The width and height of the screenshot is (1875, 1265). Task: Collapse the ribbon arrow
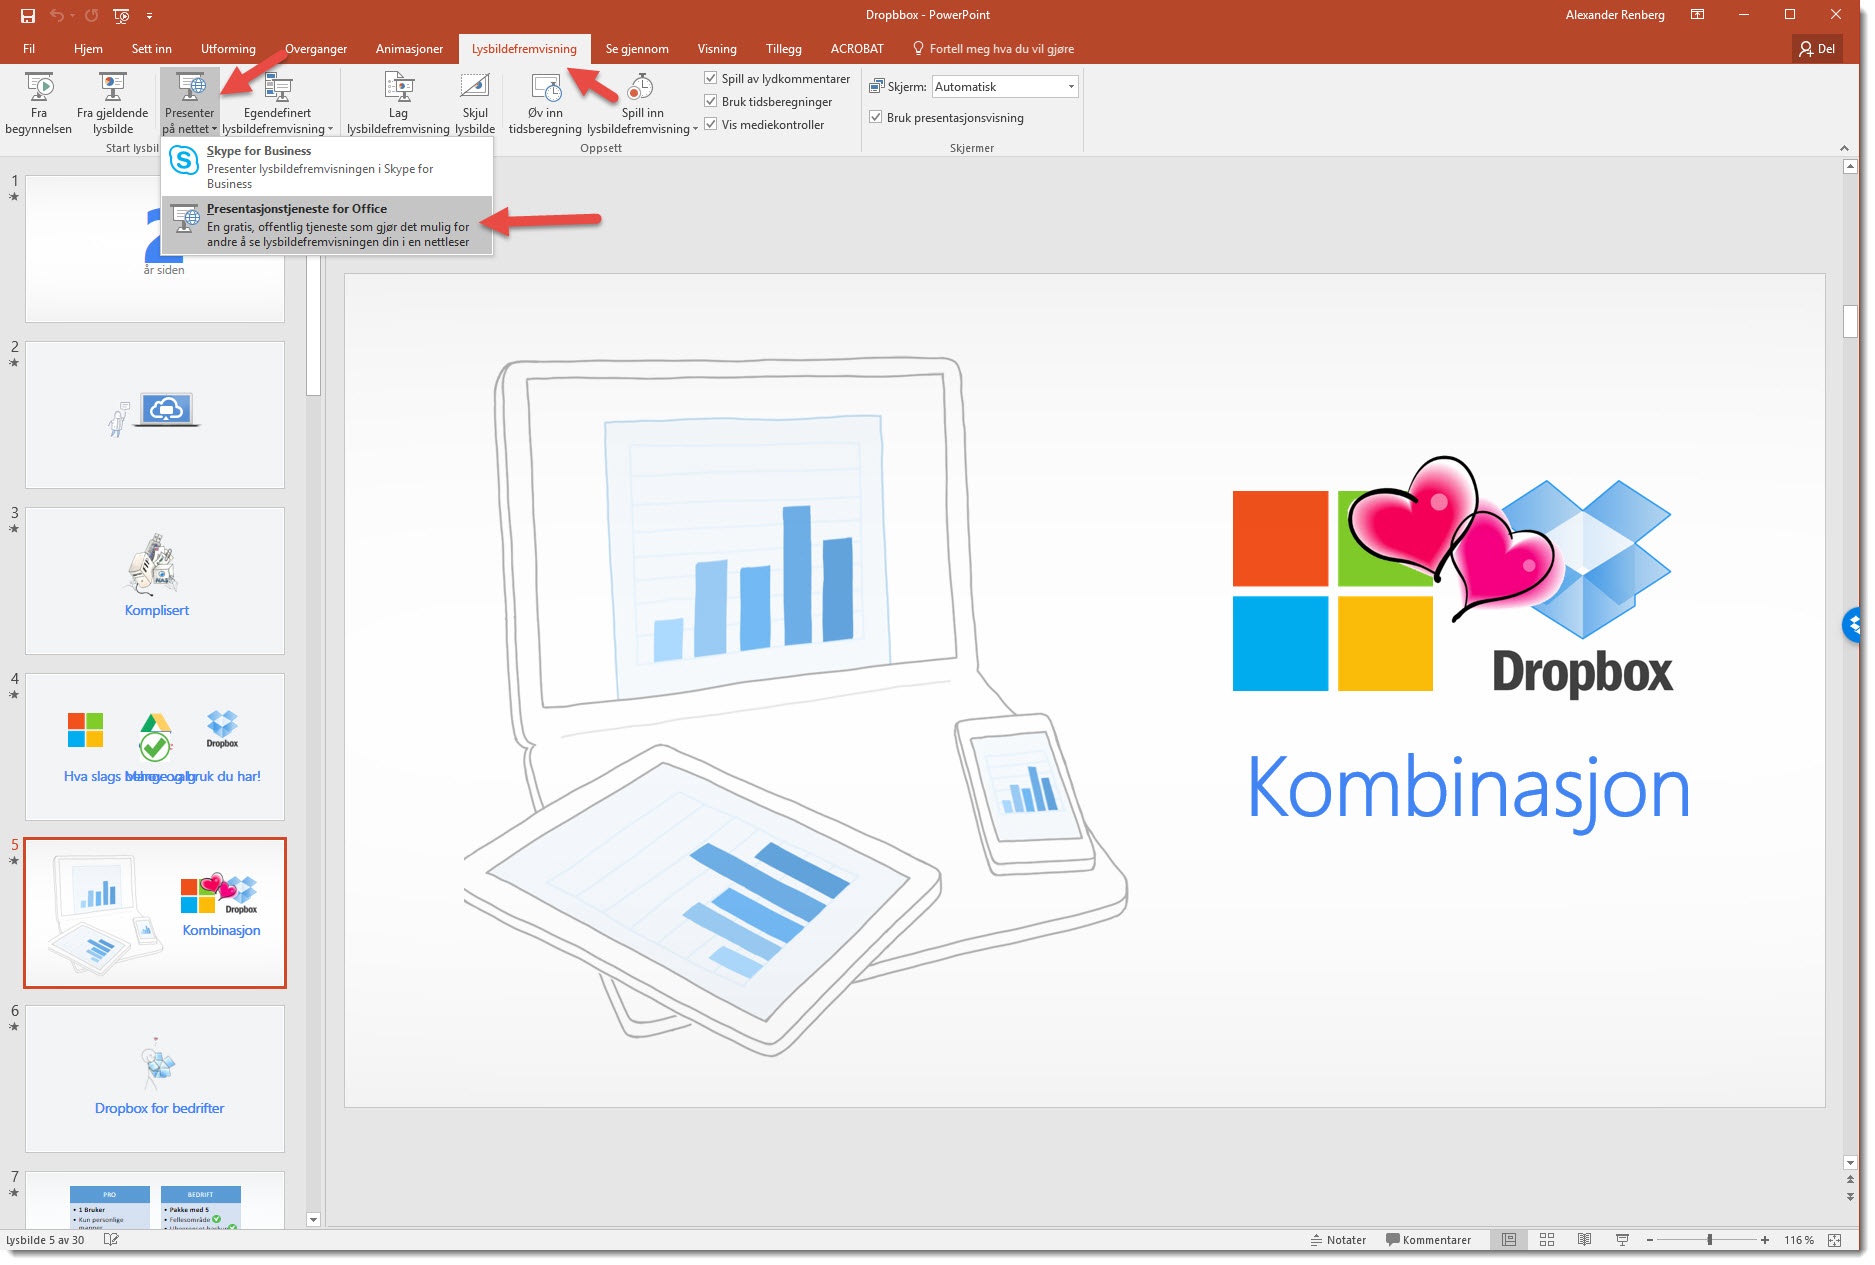pyautogui.click(x=1845, y=148)
